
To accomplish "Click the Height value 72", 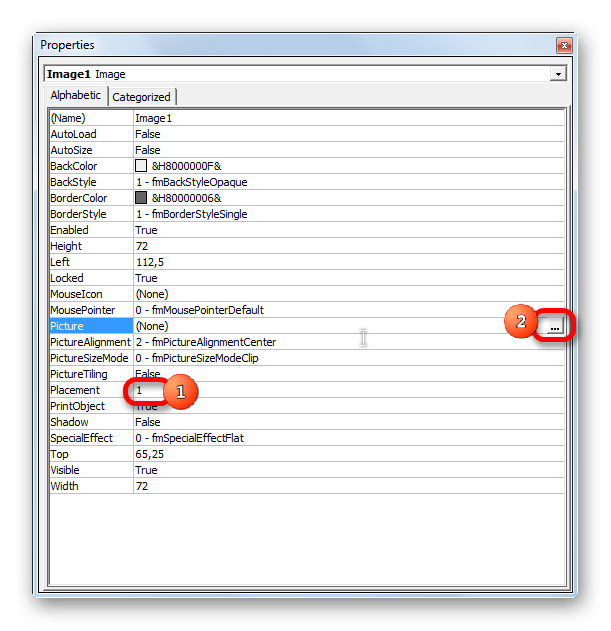I will (x=349, y=246).
